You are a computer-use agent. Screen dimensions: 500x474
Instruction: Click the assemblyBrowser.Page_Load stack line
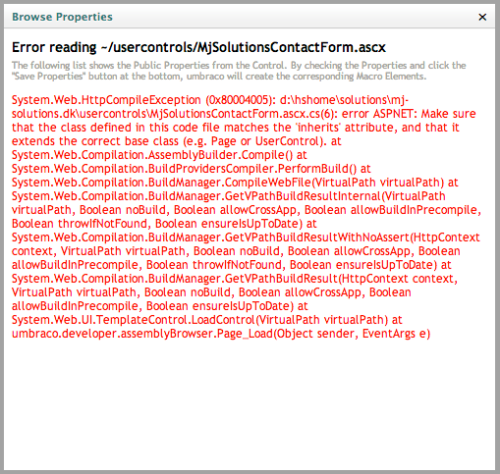click(x=221, y=334)
